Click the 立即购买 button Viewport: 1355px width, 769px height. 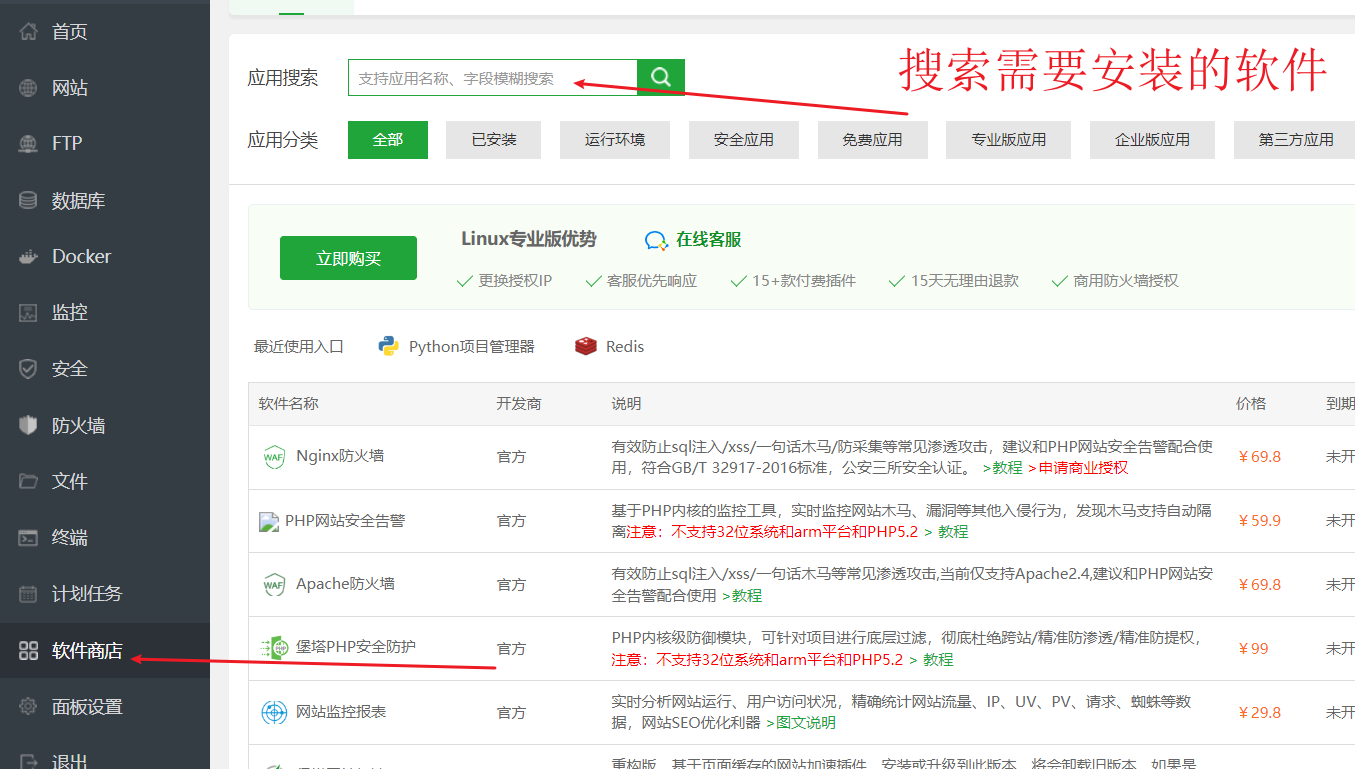[348, 258]
